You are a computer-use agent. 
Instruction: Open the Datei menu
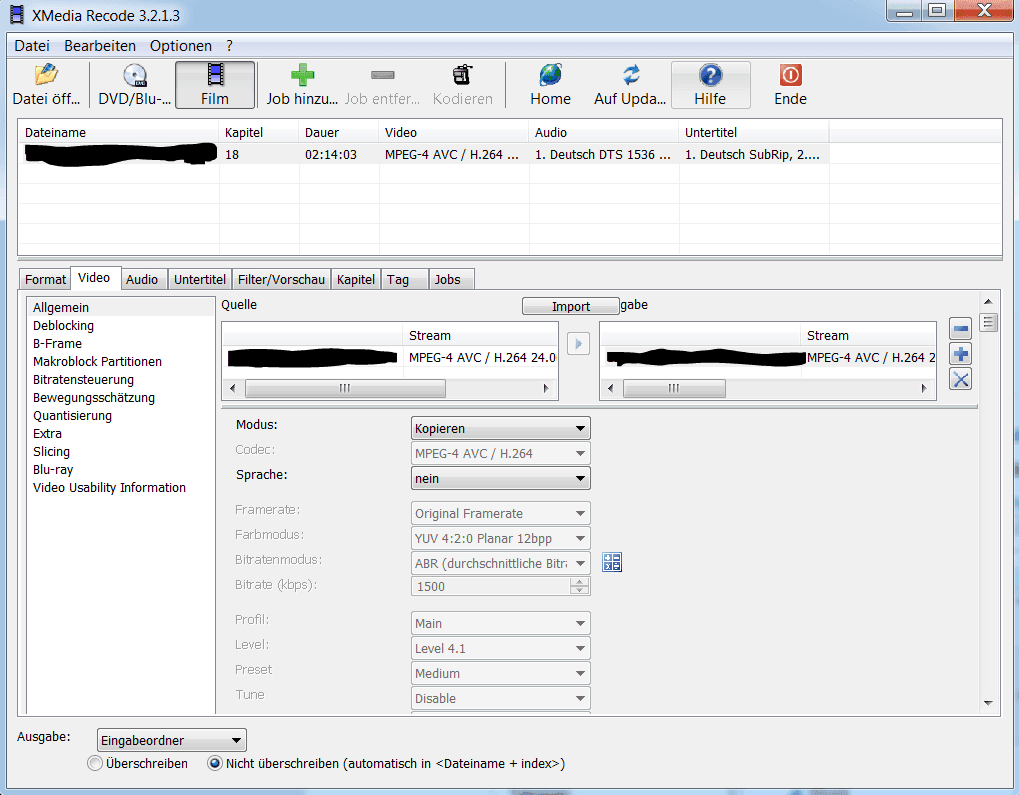click(32, 46)
